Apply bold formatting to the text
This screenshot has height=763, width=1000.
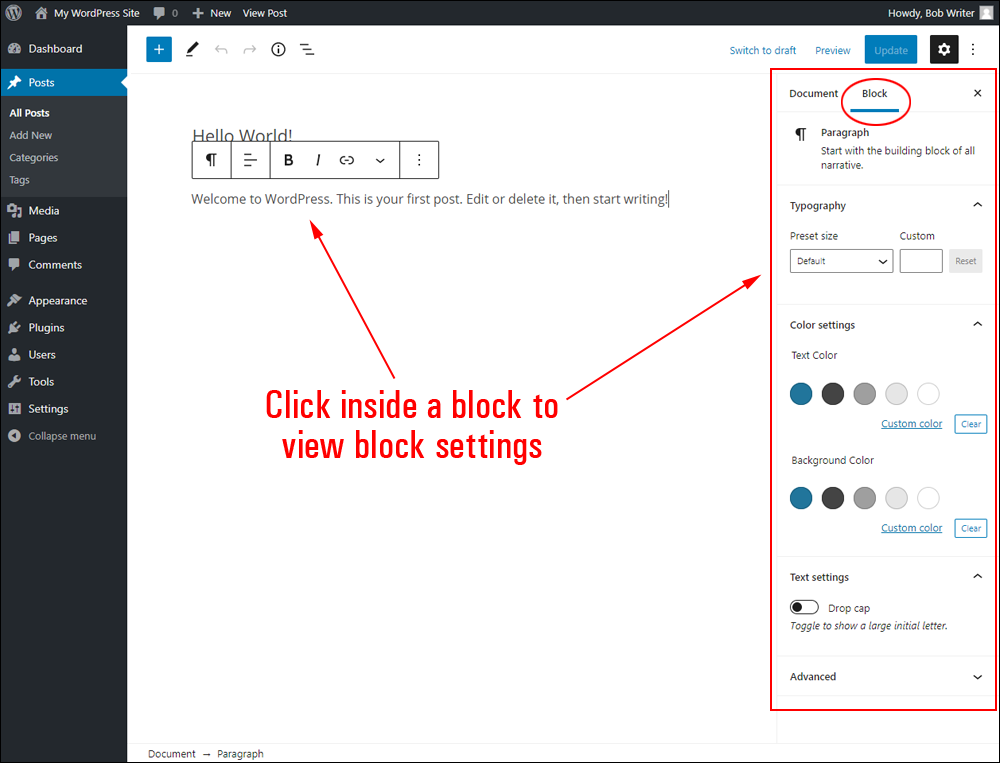(x=288, y=159)
